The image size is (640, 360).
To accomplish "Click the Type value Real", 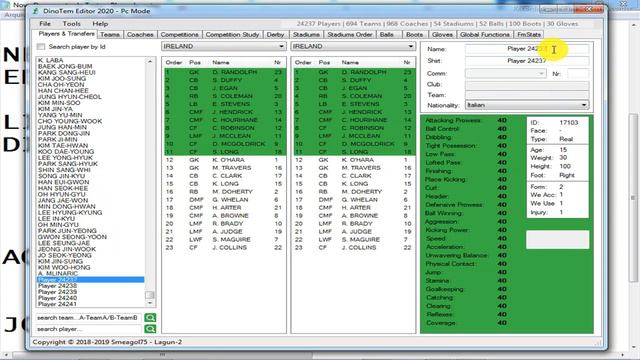I will (566, 139).
